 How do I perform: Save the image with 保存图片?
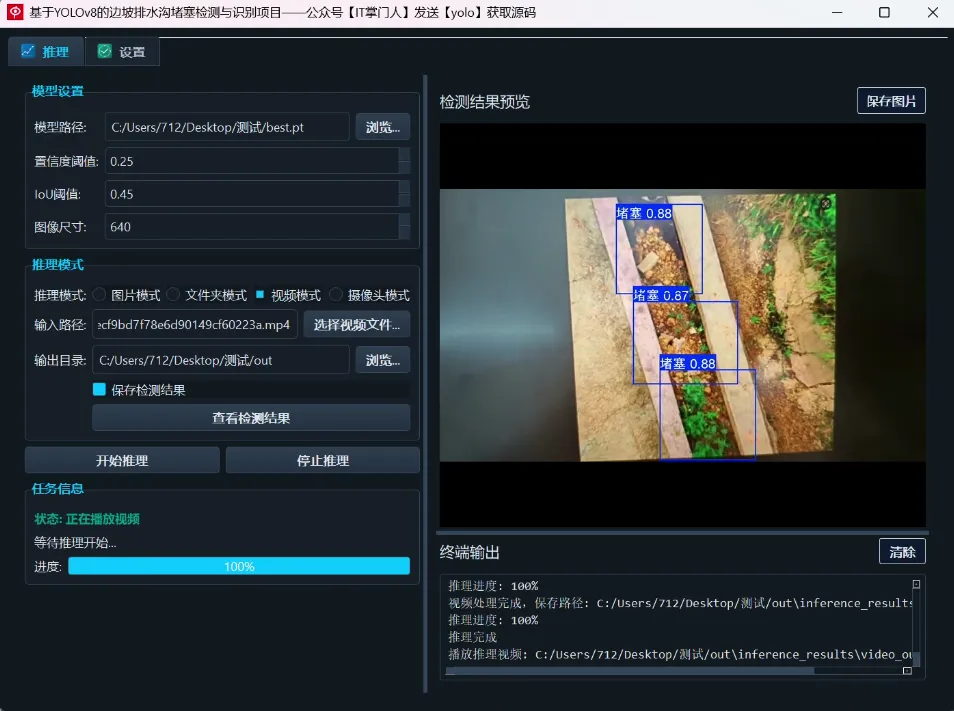pos(891,101)
